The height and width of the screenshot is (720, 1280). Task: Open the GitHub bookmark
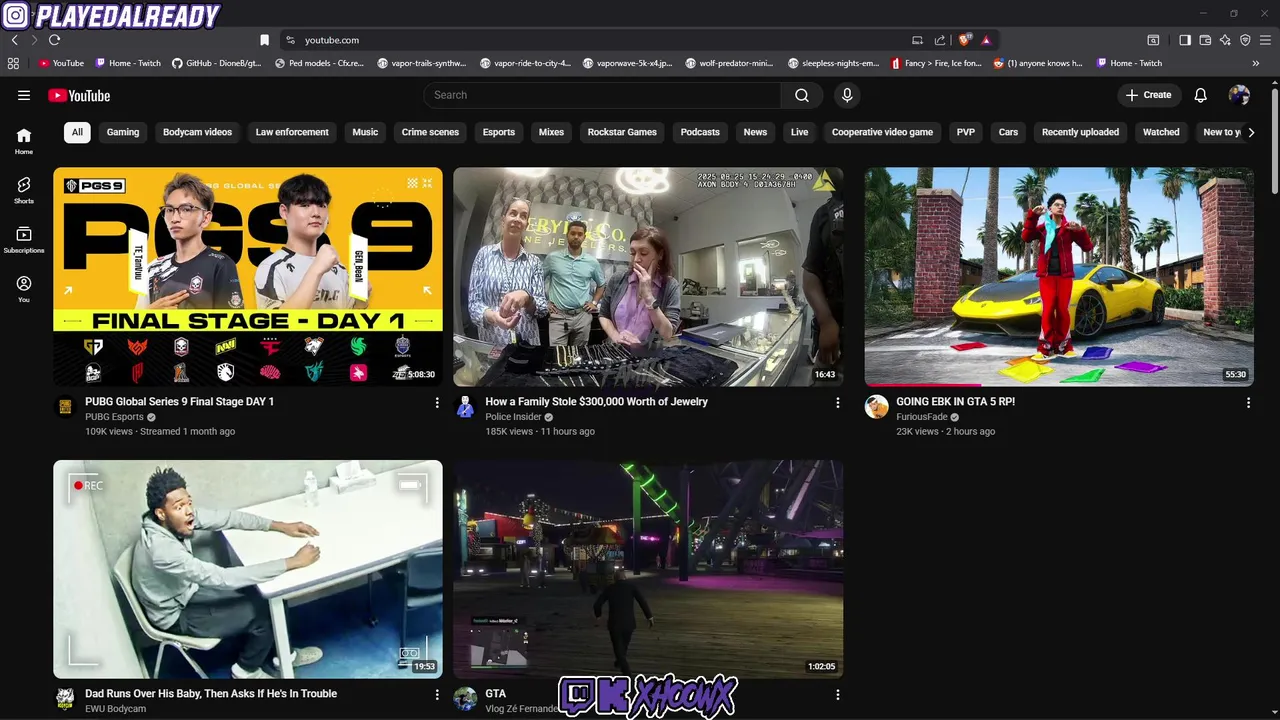(x=217, y=63)
